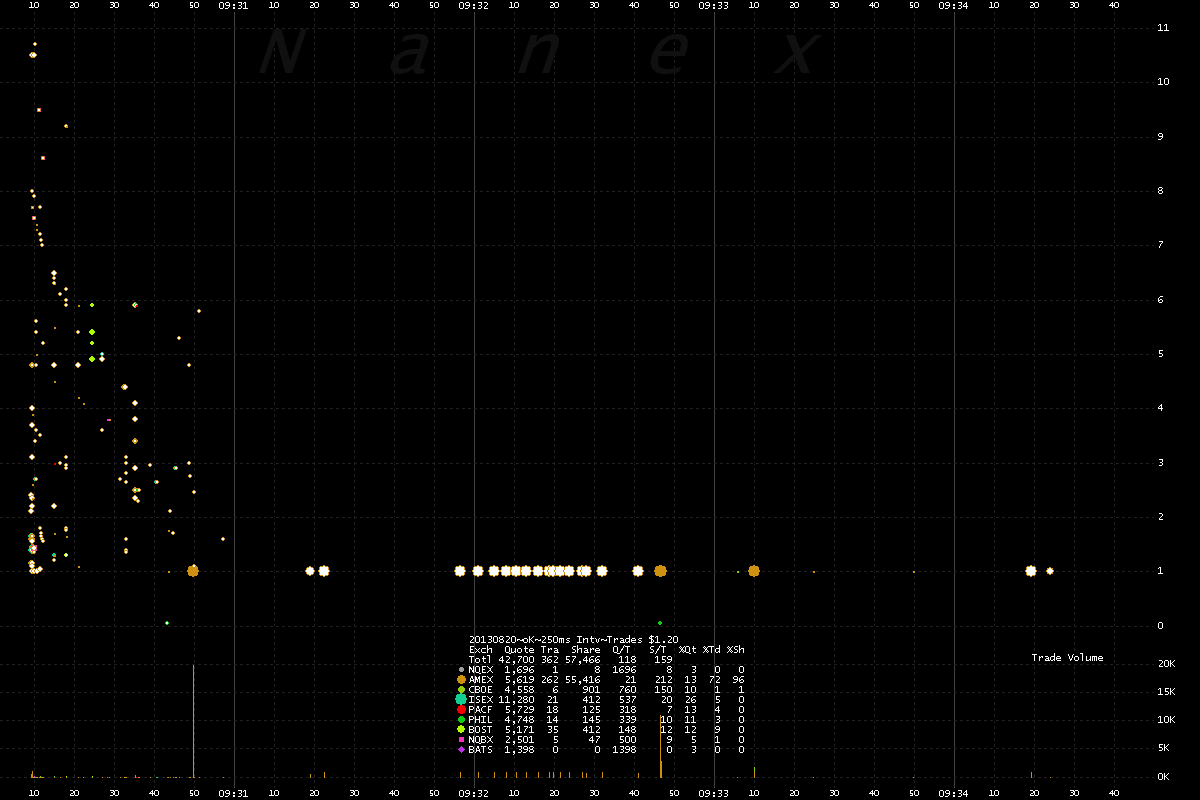Image resolution: width=1200 pixels, height=800 pixels.
Task: Select the NQEX exchange label
Action: 481,669
